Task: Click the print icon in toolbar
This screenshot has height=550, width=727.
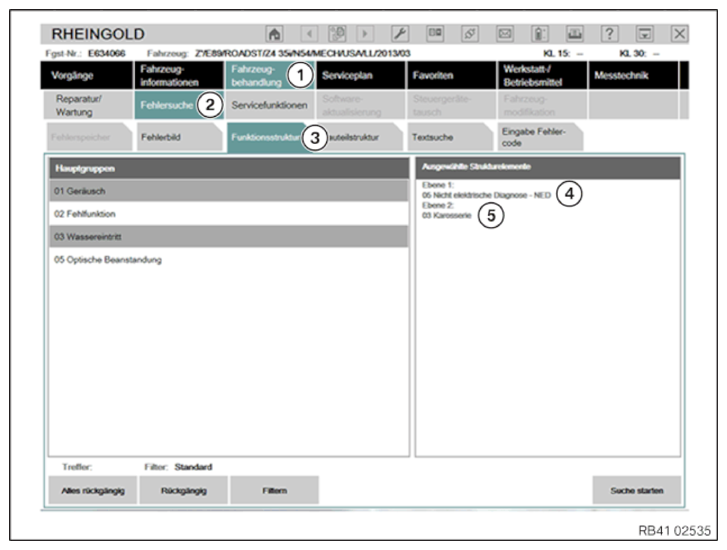Action: click(574, 34)
